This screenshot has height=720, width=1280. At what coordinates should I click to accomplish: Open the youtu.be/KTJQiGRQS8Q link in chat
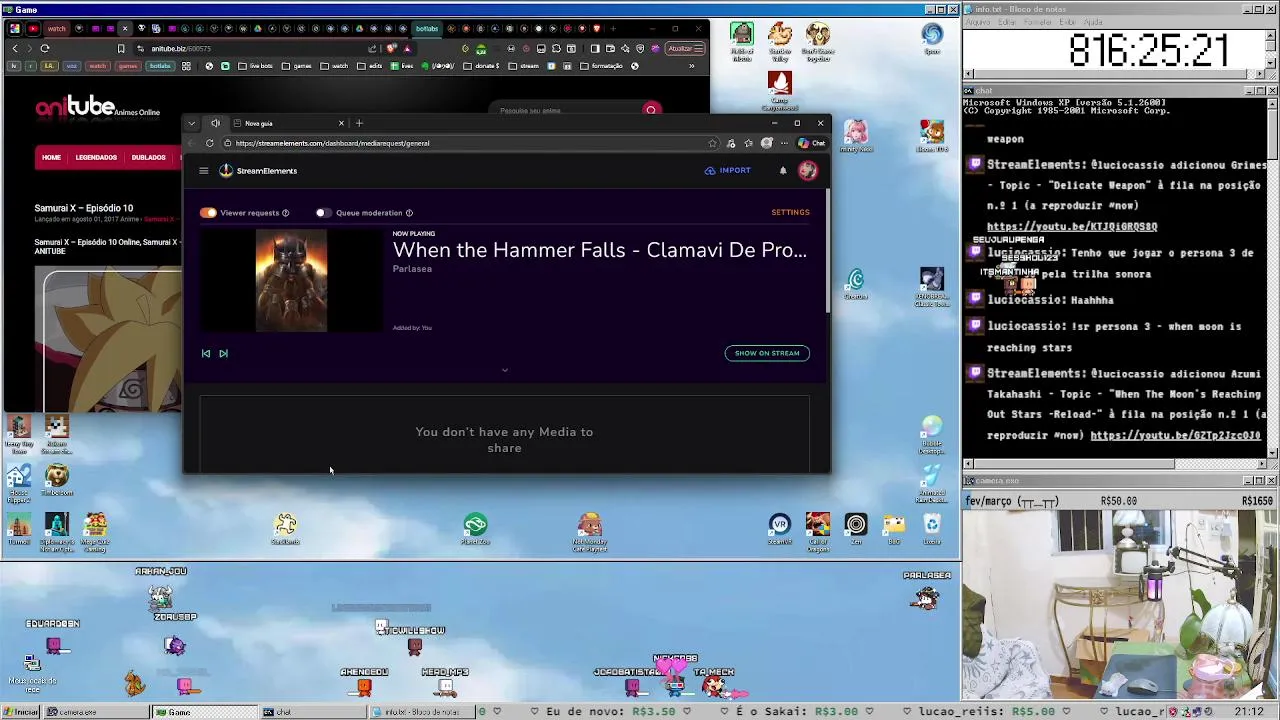coord(1072,227)
